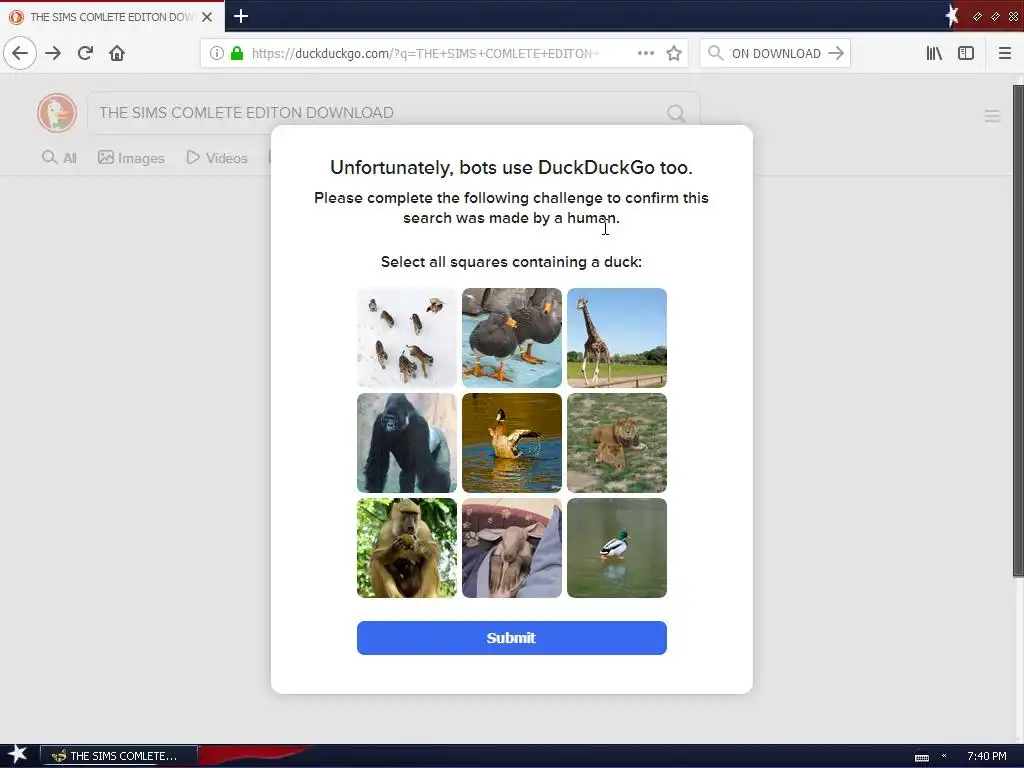This screenshot has width=1024, height=768.
Task: Toggle the sidebar view icon
Action: pyautogui.click(x=966, y=53)
